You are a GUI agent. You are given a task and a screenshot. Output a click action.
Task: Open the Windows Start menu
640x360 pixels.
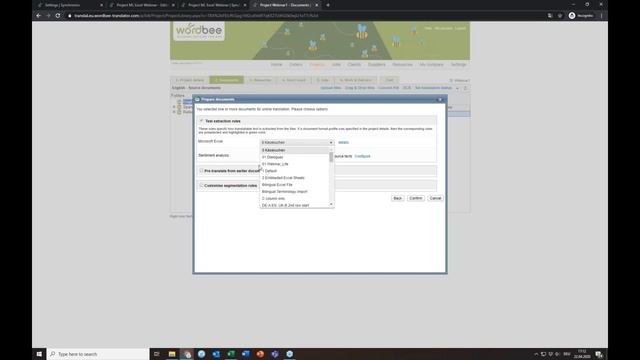click(39, 354)
